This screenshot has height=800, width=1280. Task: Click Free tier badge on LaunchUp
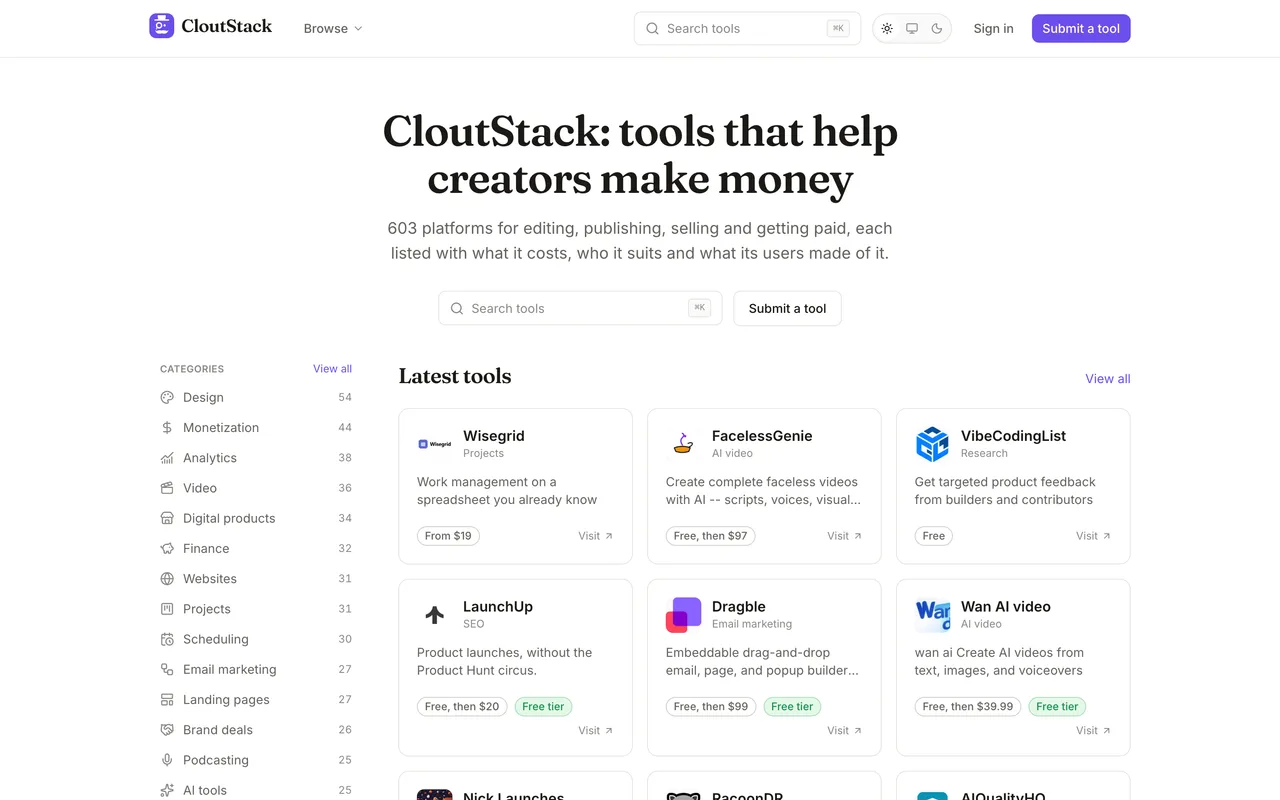coord(543,707)
